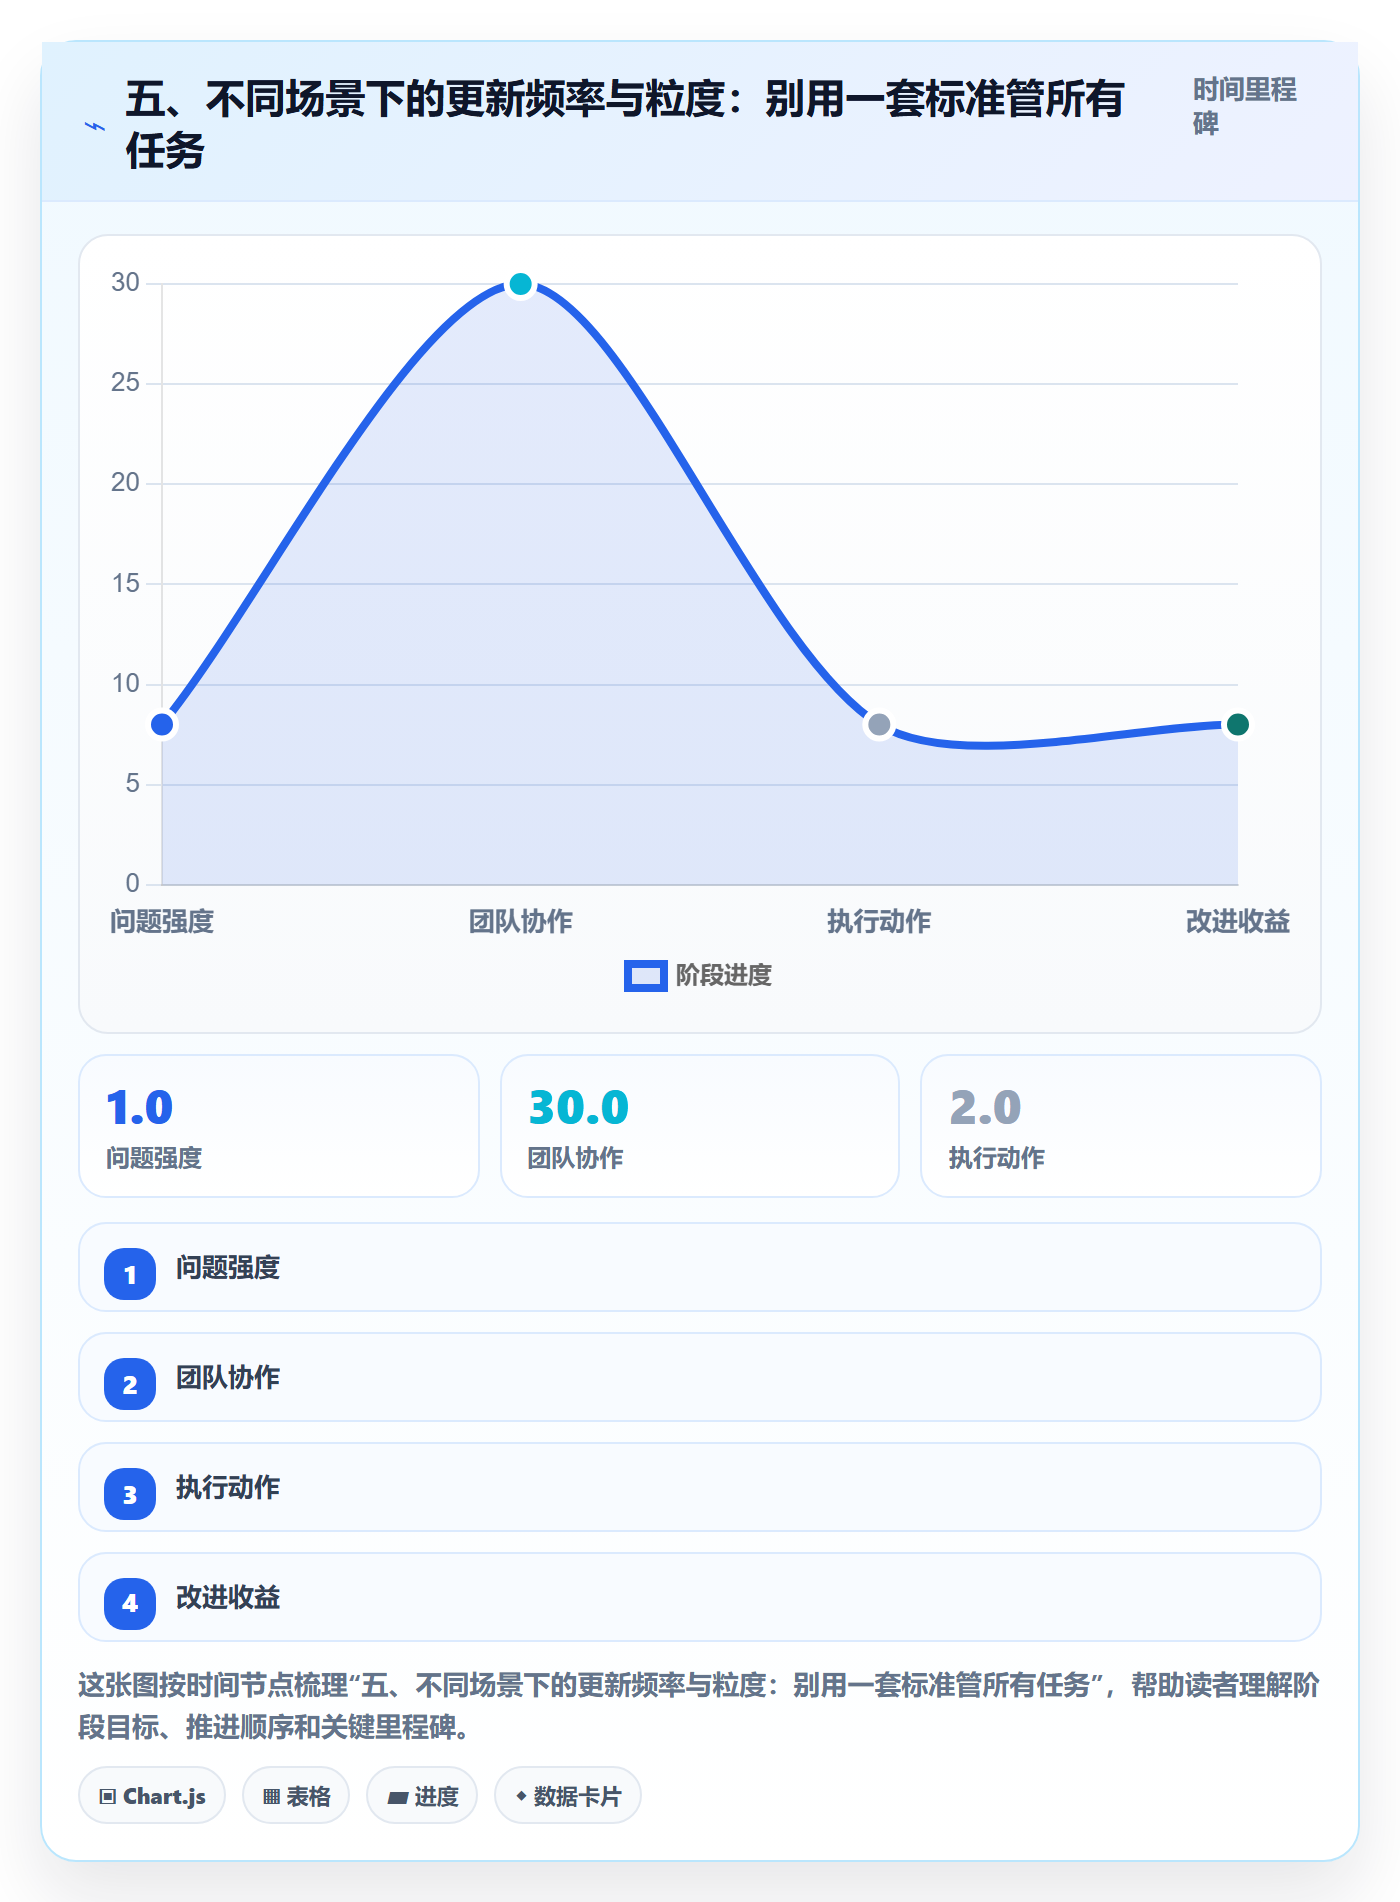Click the 问题强度 x-axis label

(162, 921)
